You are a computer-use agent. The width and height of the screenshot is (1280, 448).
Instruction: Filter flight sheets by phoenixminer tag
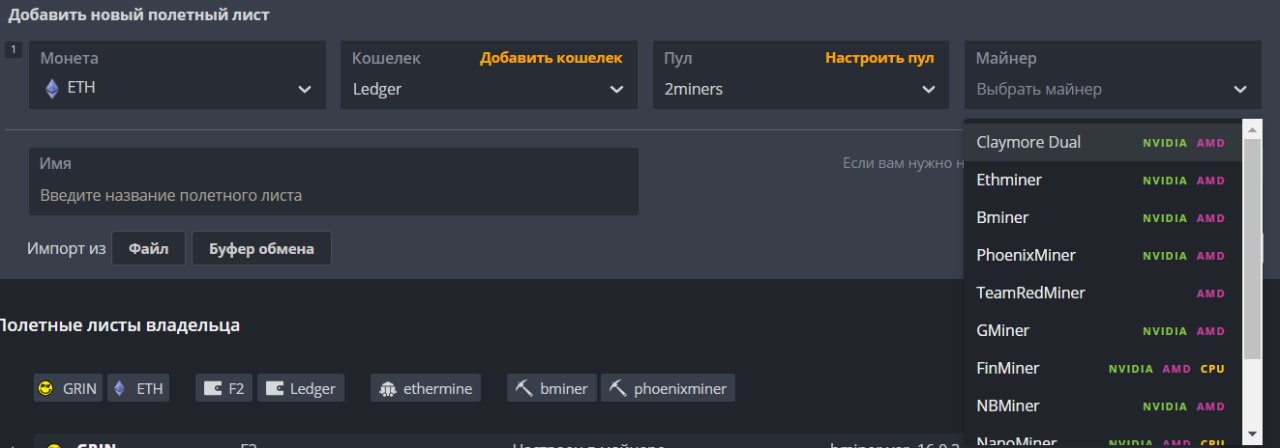click(668, 388)
